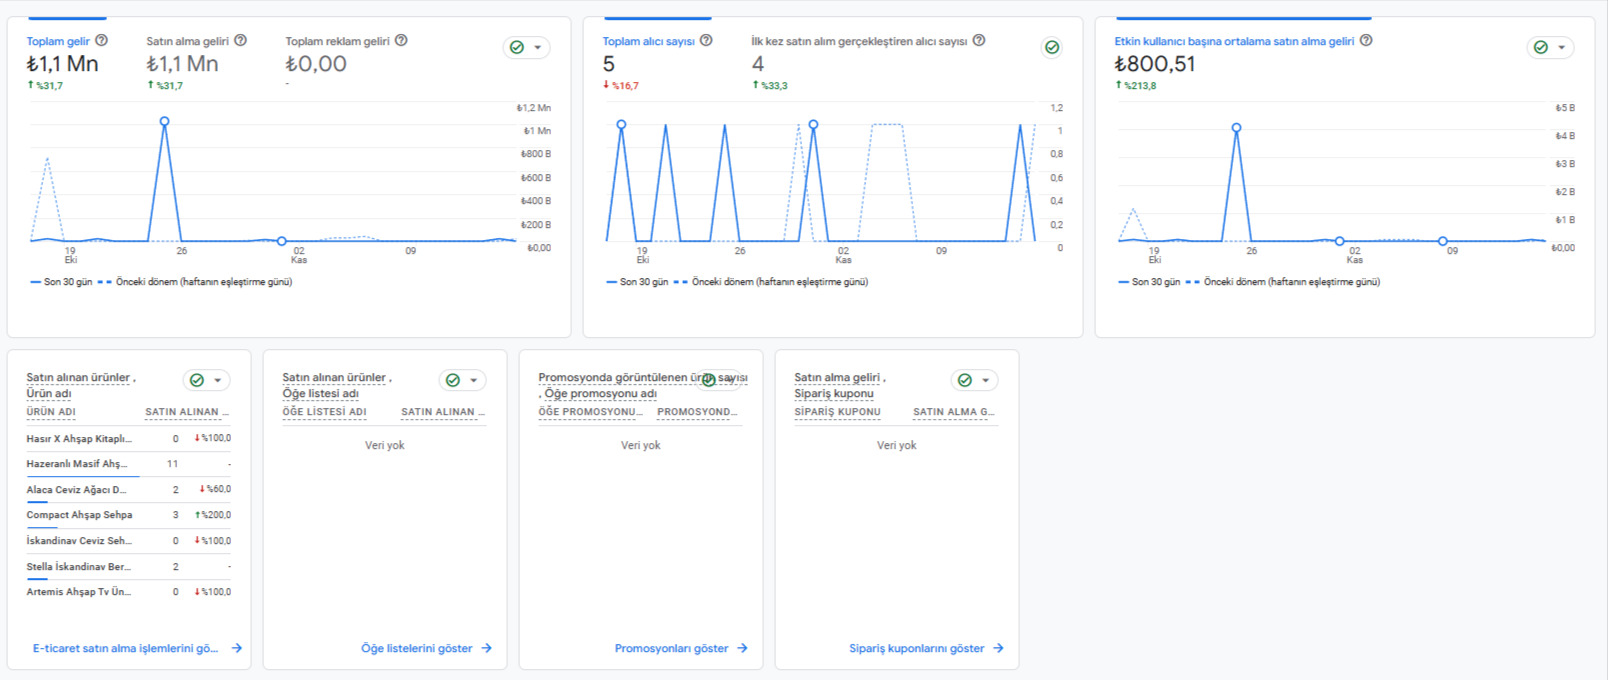
Task: Click check icon in Toplam gelir card
Action: [517, 47]
